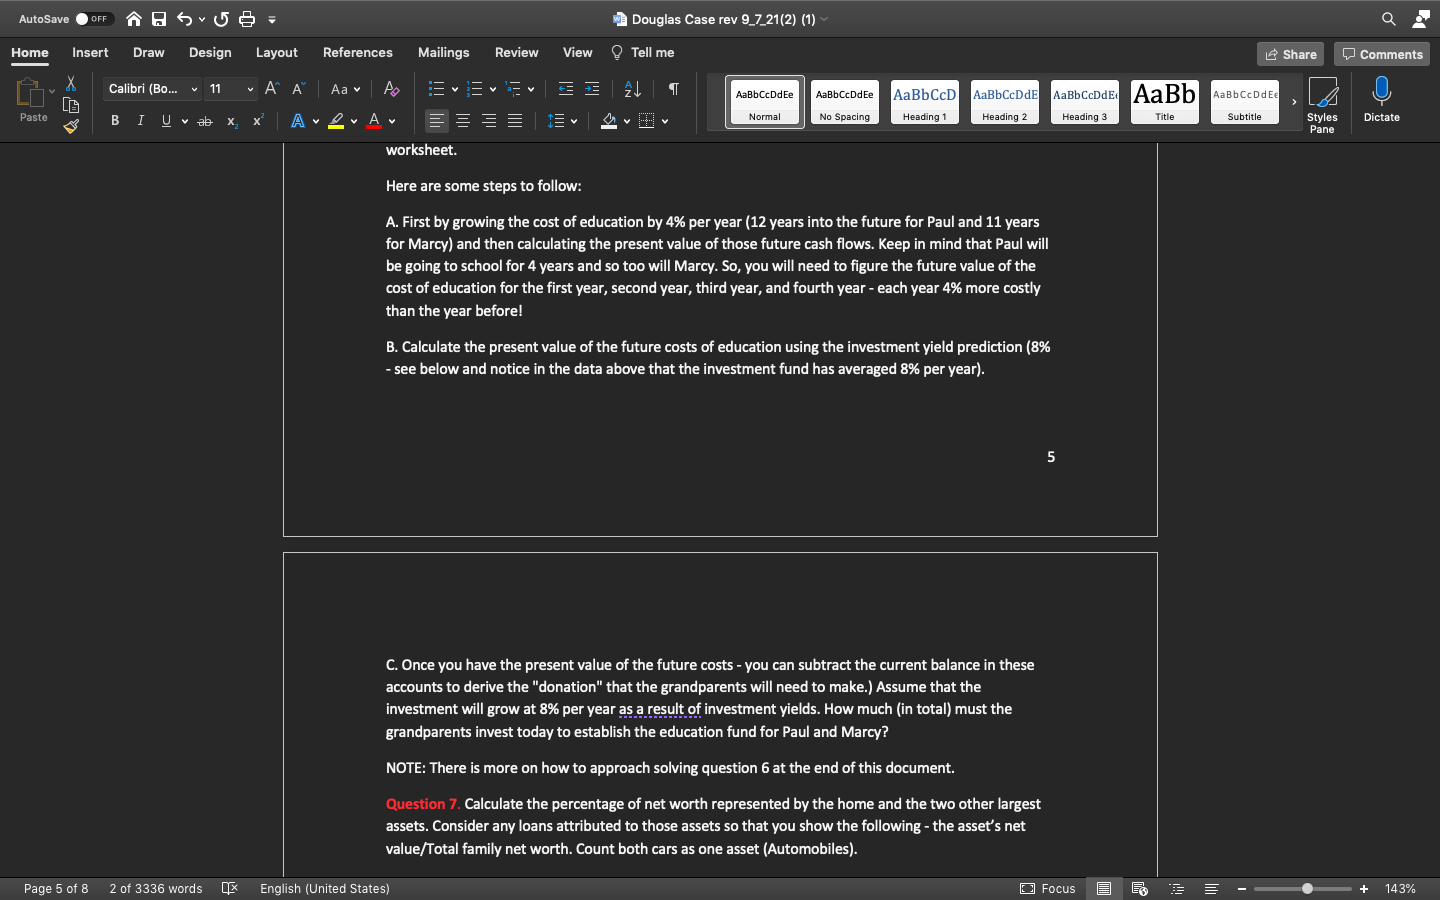Switch to Outline view
The width and height of the screenshot is (1440, 900).
point(1177,888)
